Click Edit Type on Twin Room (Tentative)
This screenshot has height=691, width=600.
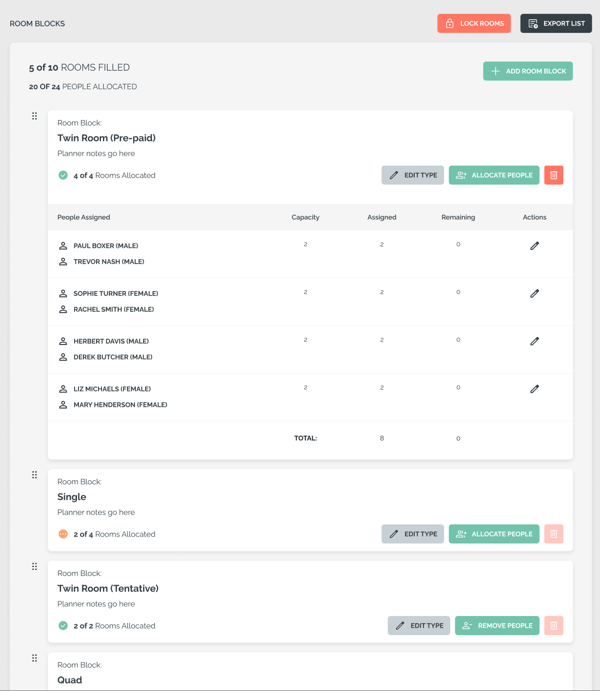point(418,626)
